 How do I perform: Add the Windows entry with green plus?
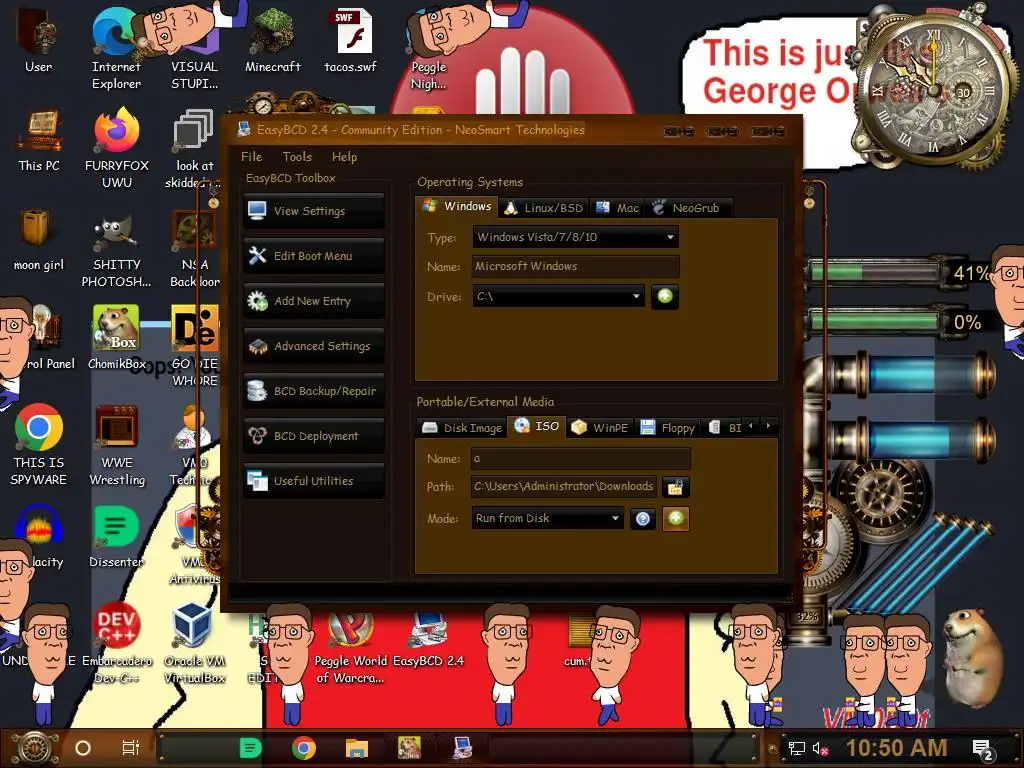(x=665, y=296)
